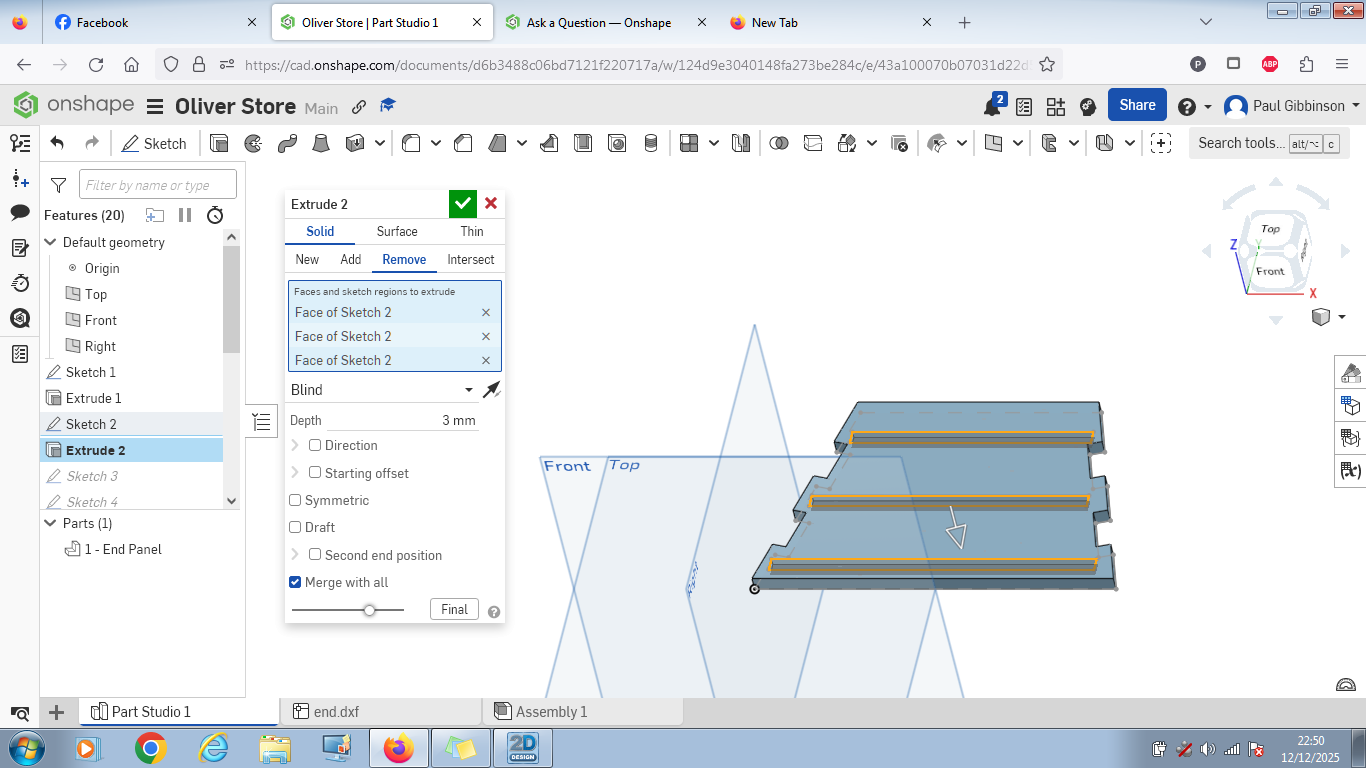Image resolution: width=1366 pixels, height=768 pixels.
Task: Collapse the Parts (1) section
Action: click(51, 523)
